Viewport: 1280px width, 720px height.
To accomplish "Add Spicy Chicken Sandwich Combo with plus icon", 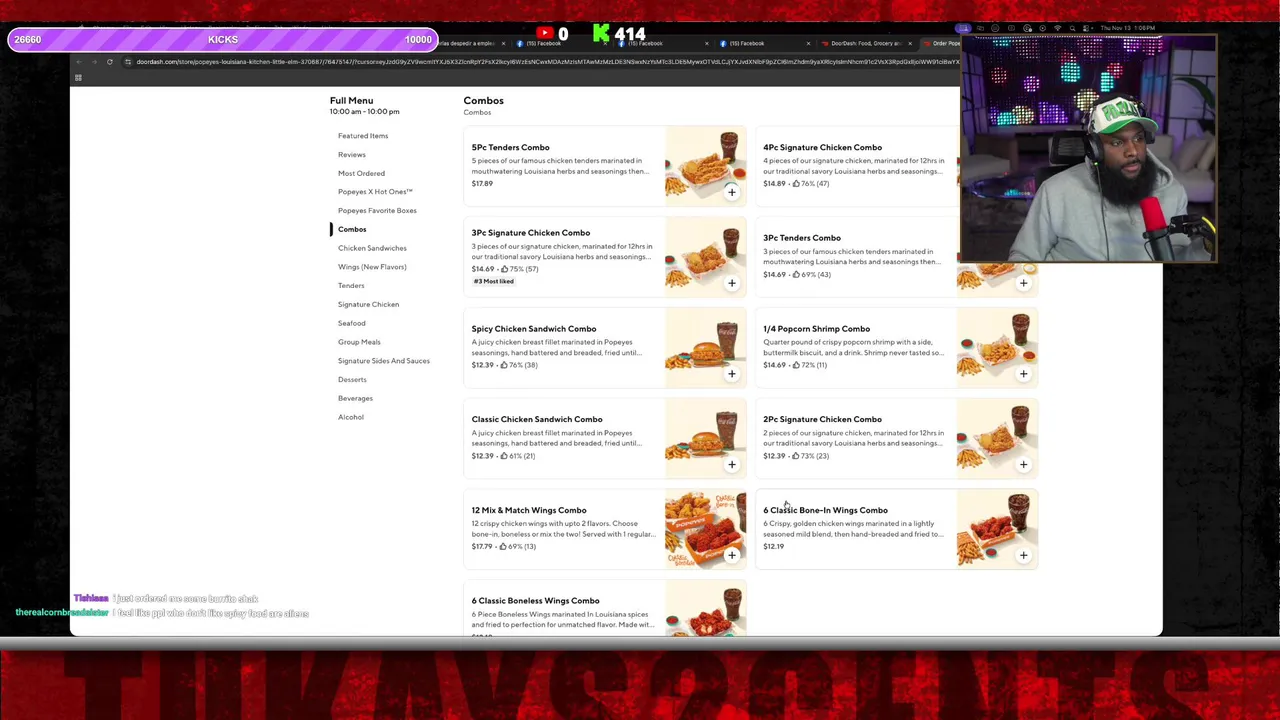I will pos(731,374).
